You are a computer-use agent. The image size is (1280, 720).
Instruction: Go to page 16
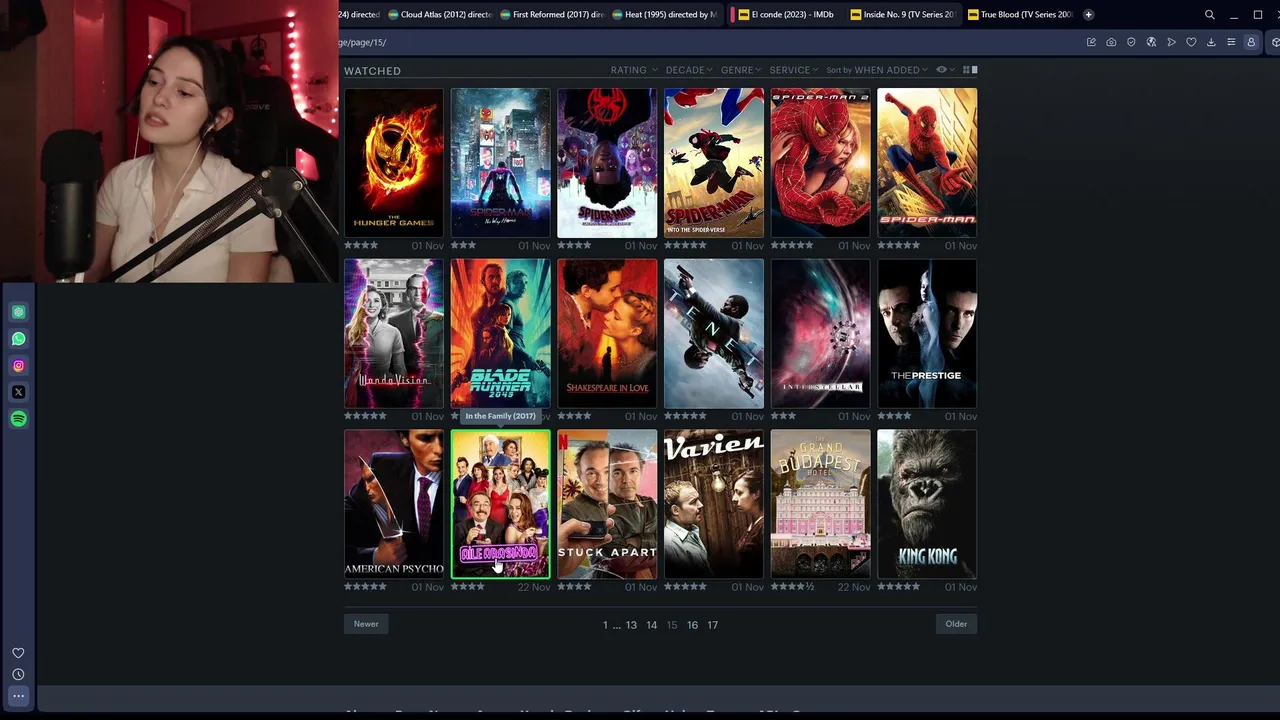tap(692, 625)
